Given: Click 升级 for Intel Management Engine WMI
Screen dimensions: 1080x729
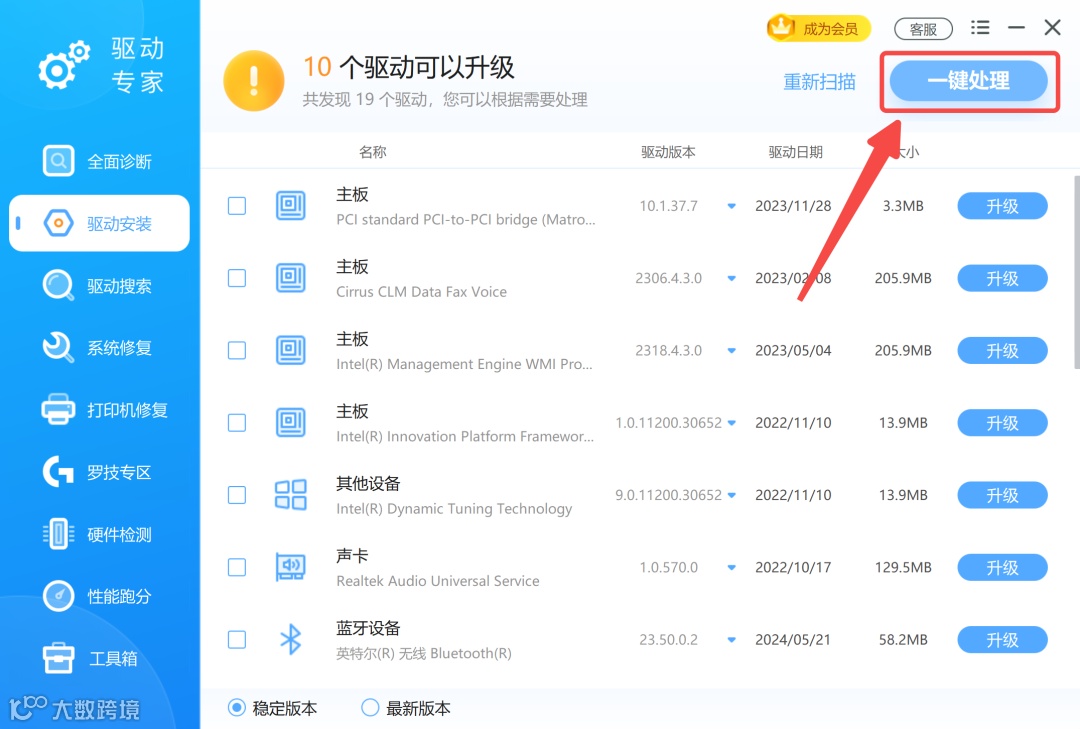Looking at the screenshot, I should click(x=1002, y=350).
